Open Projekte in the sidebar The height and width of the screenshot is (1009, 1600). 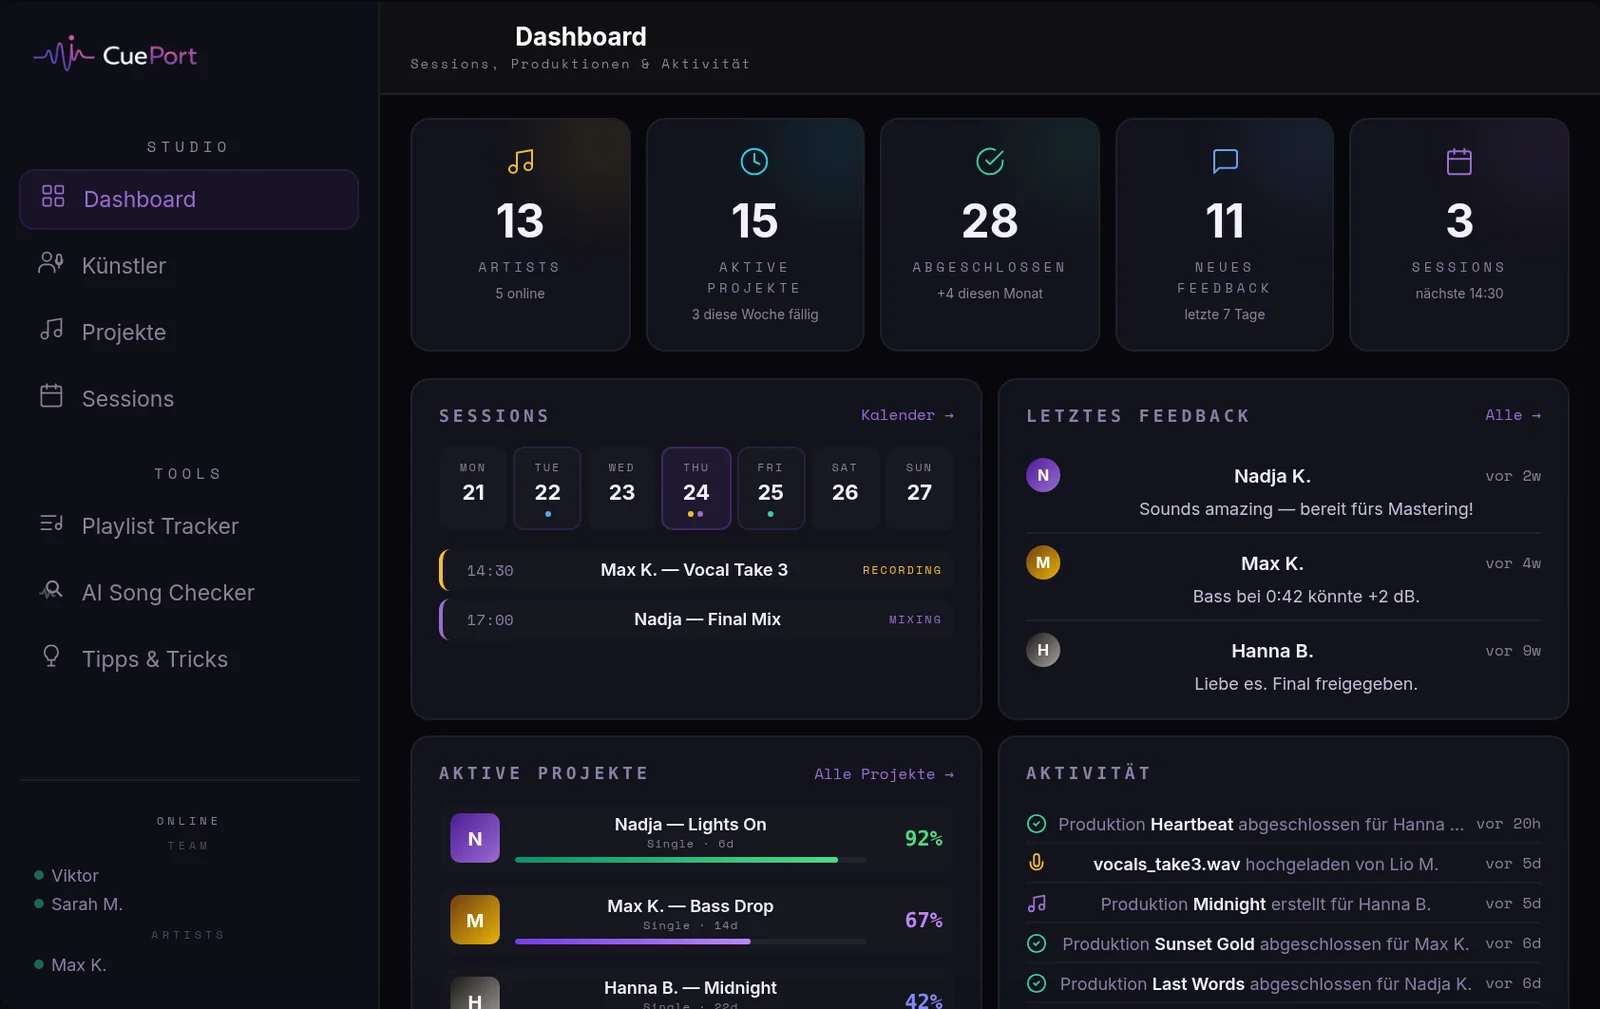click(189, 332)
